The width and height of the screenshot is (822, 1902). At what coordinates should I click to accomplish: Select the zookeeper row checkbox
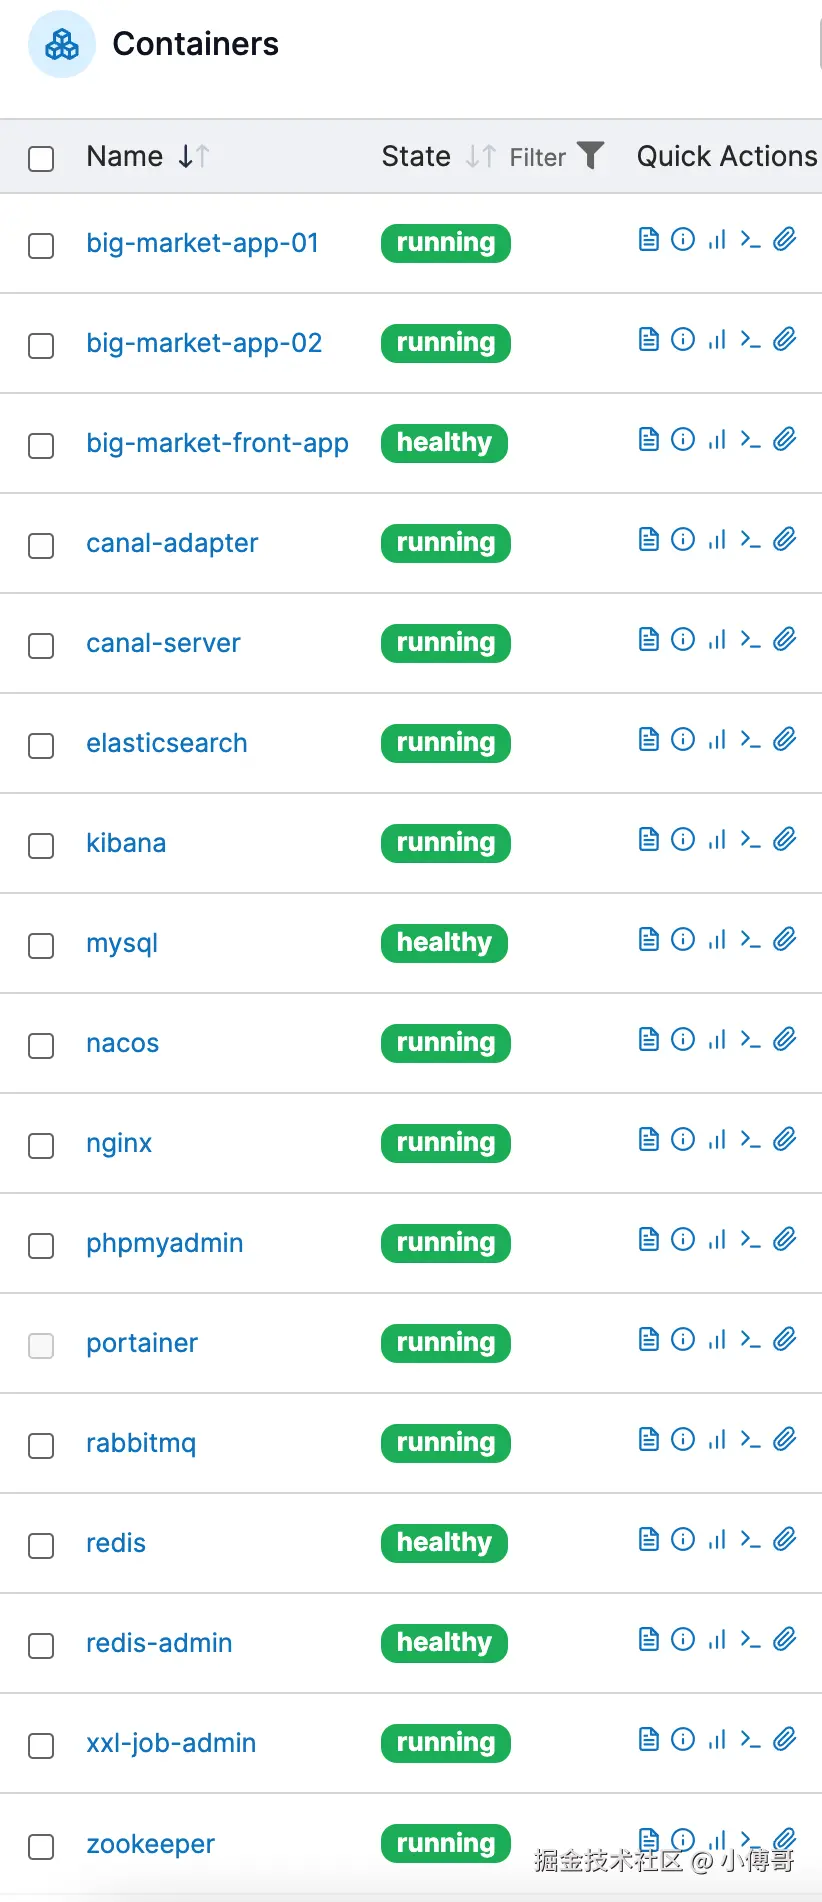click(x=41, y=1846)
